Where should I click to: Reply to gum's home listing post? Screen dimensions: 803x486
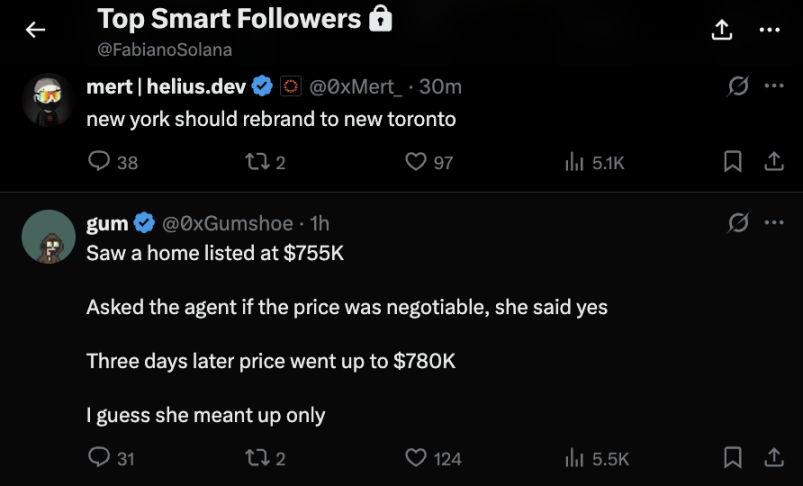[99, 458]
